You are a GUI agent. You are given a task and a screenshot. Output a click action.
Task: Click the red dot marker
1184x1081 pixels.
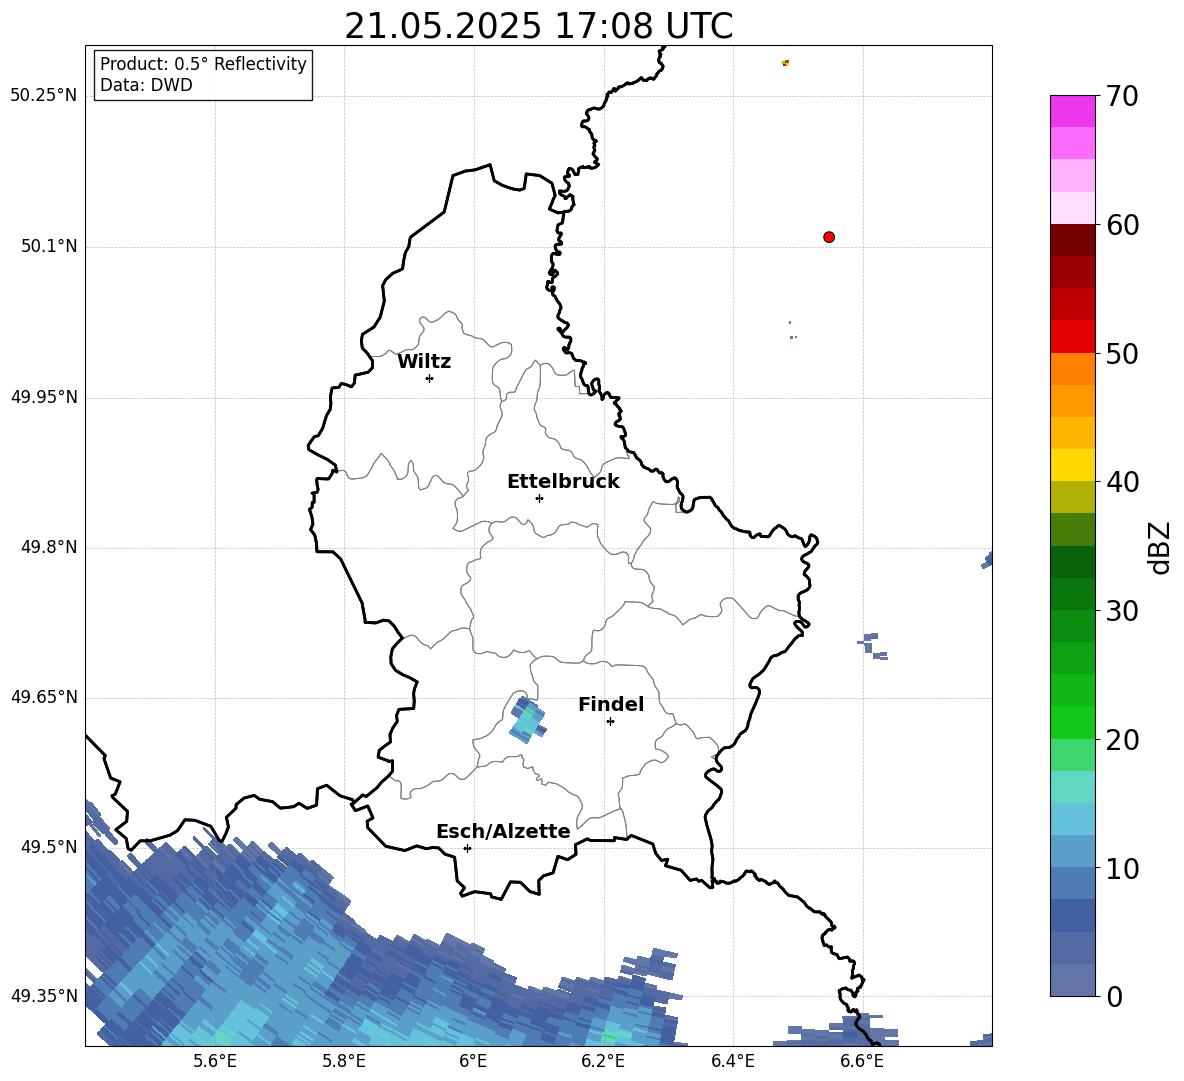[x=829, y=237]
